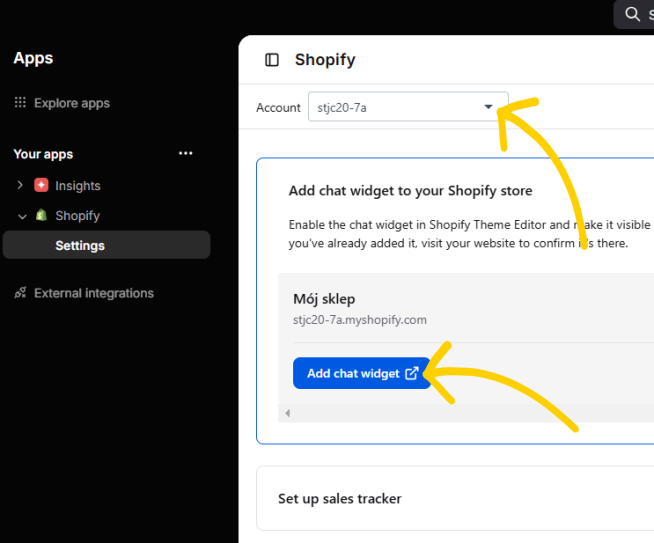654x543 pixels.
Task: Open Explore apps
Action: (x=72, y=103)
